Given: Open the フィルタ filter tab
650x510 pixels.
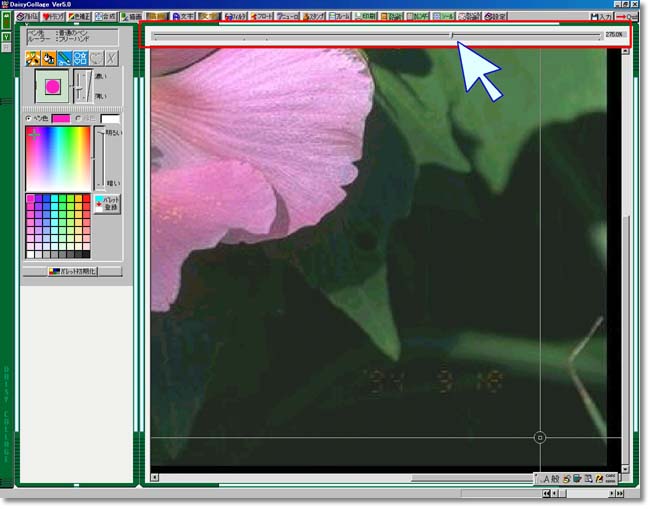Looking at the screenshot, I should click(235, 17).
